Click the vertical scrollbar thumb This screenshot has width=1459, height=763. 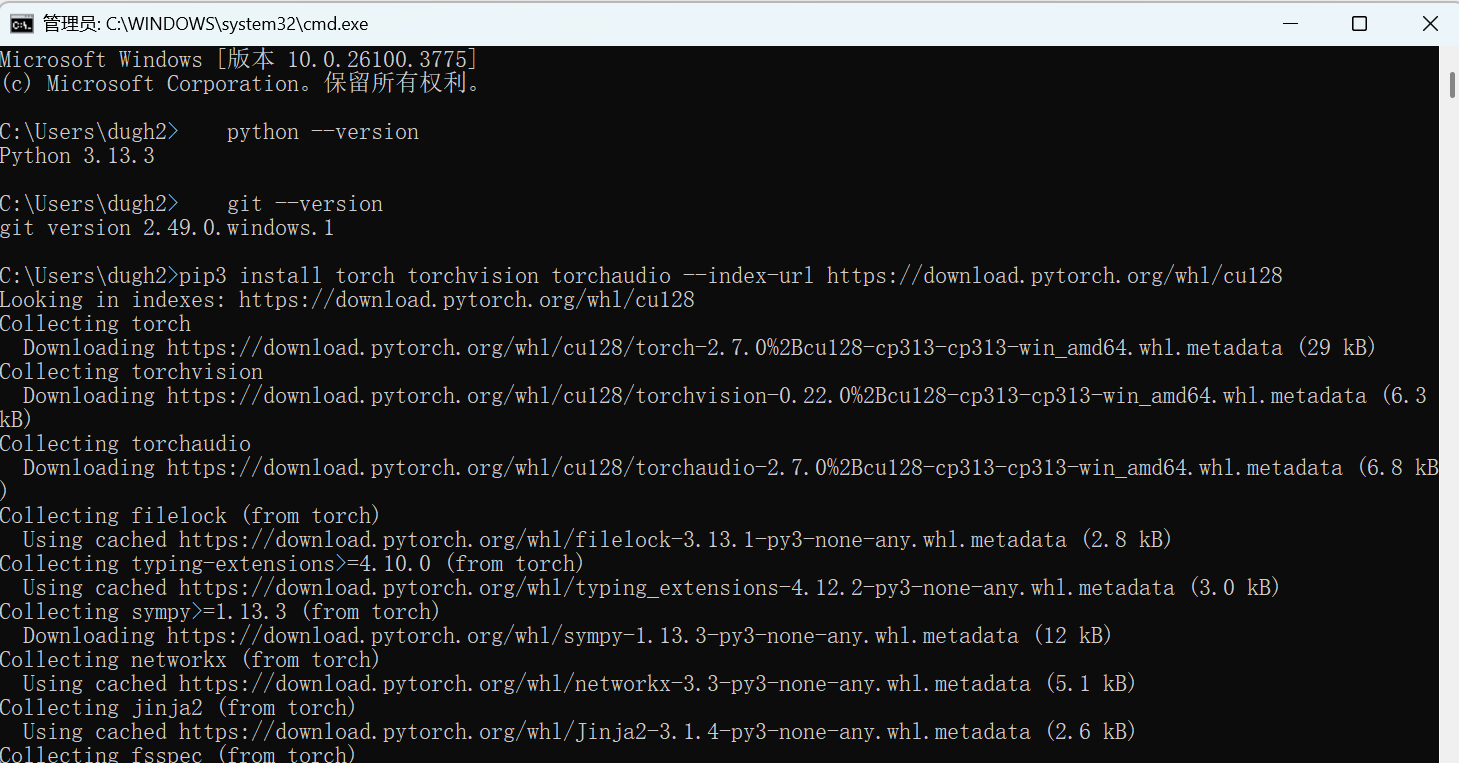[x=1451, y=85]
